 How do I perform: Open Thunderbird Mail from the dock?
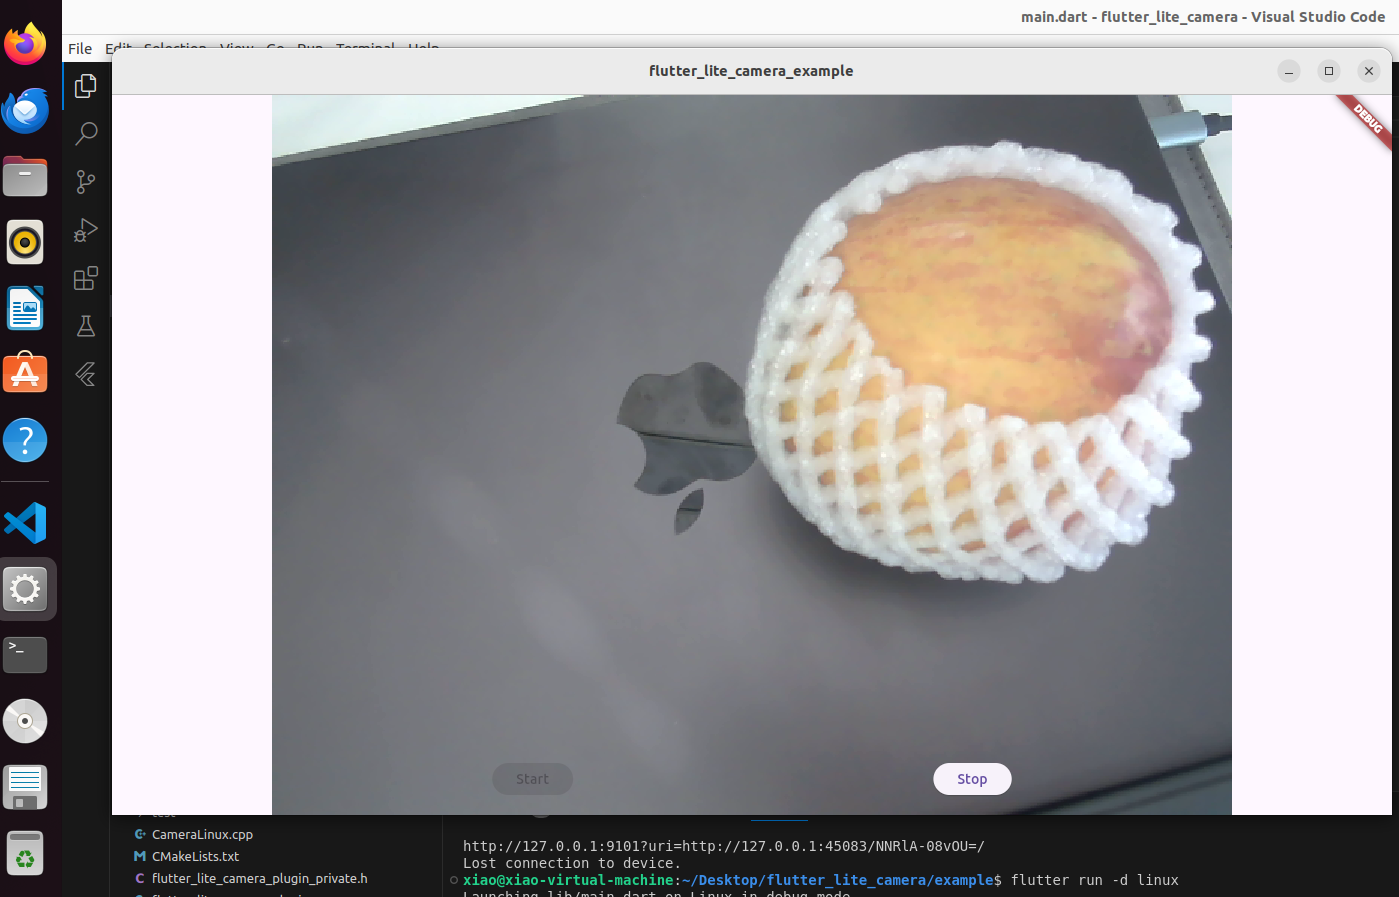(25, 111)
